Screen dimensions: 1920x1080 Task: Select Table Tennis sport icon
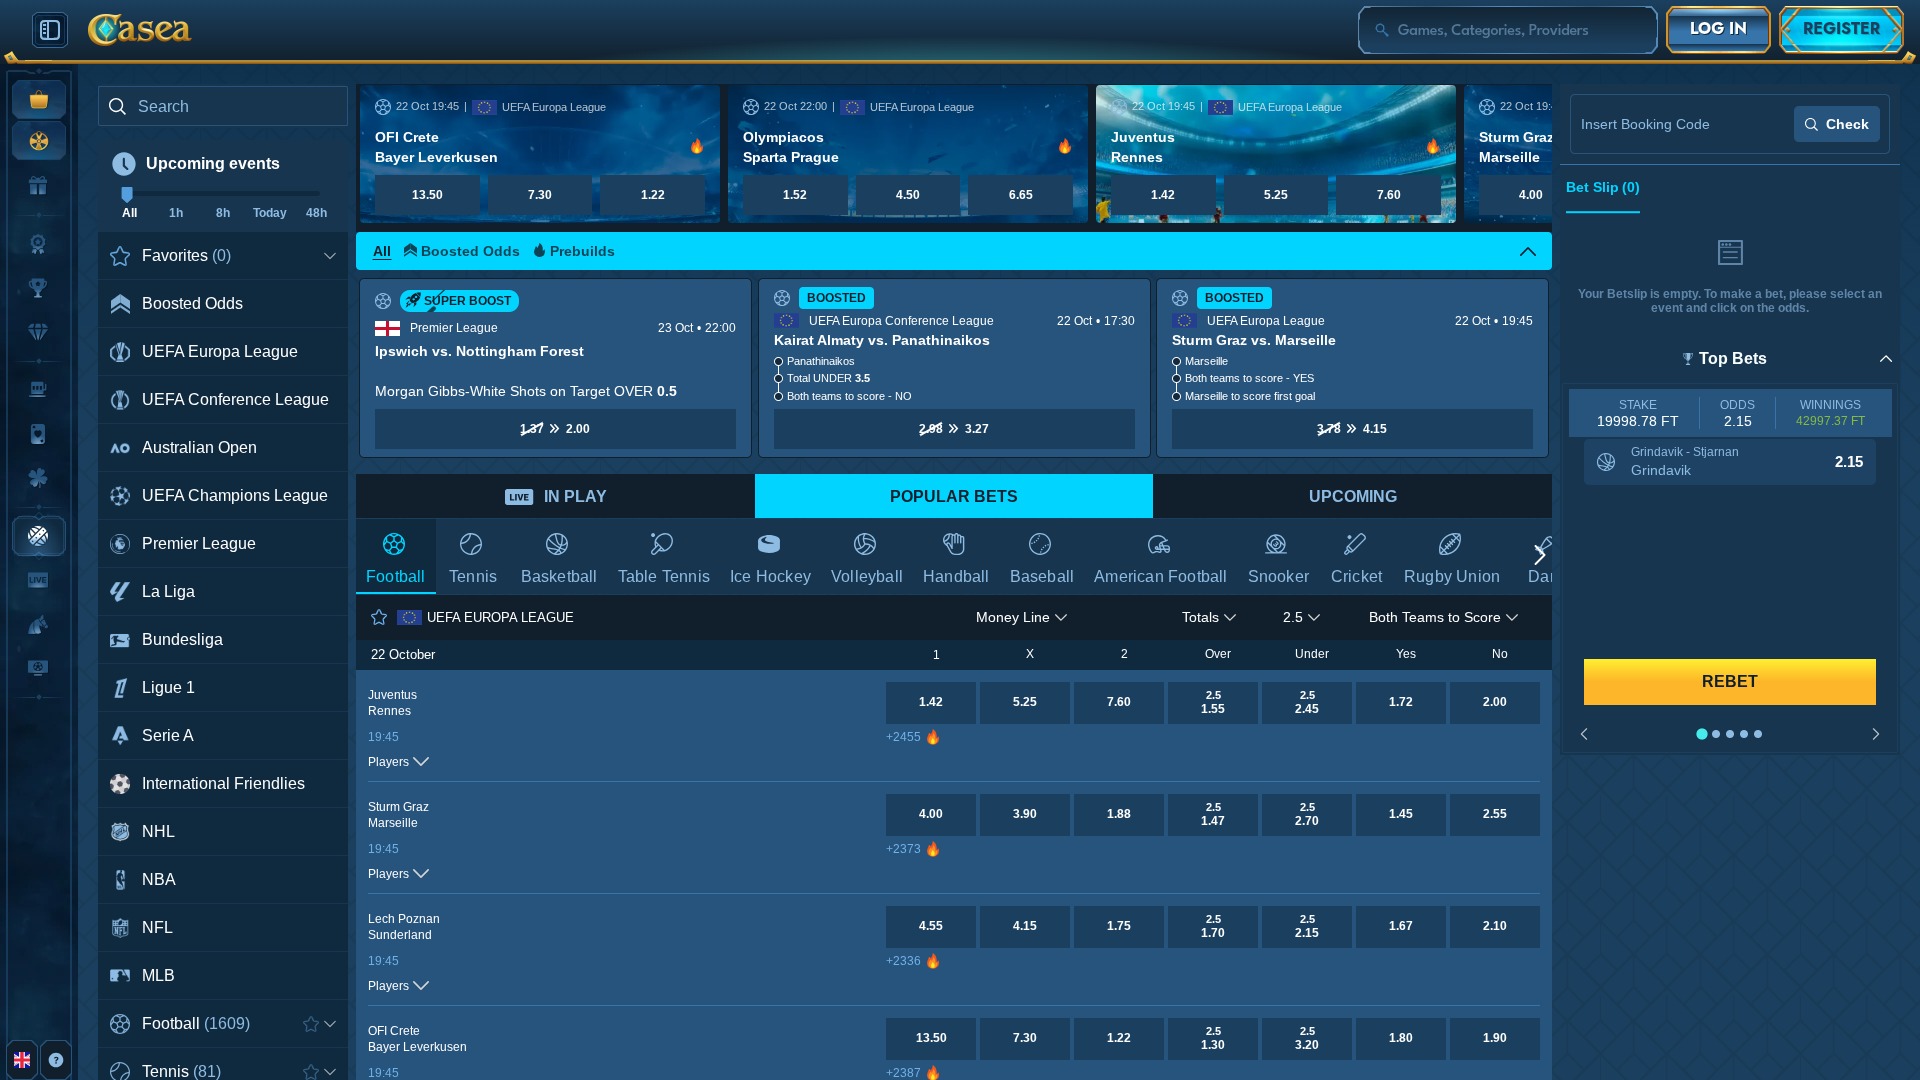663,558
